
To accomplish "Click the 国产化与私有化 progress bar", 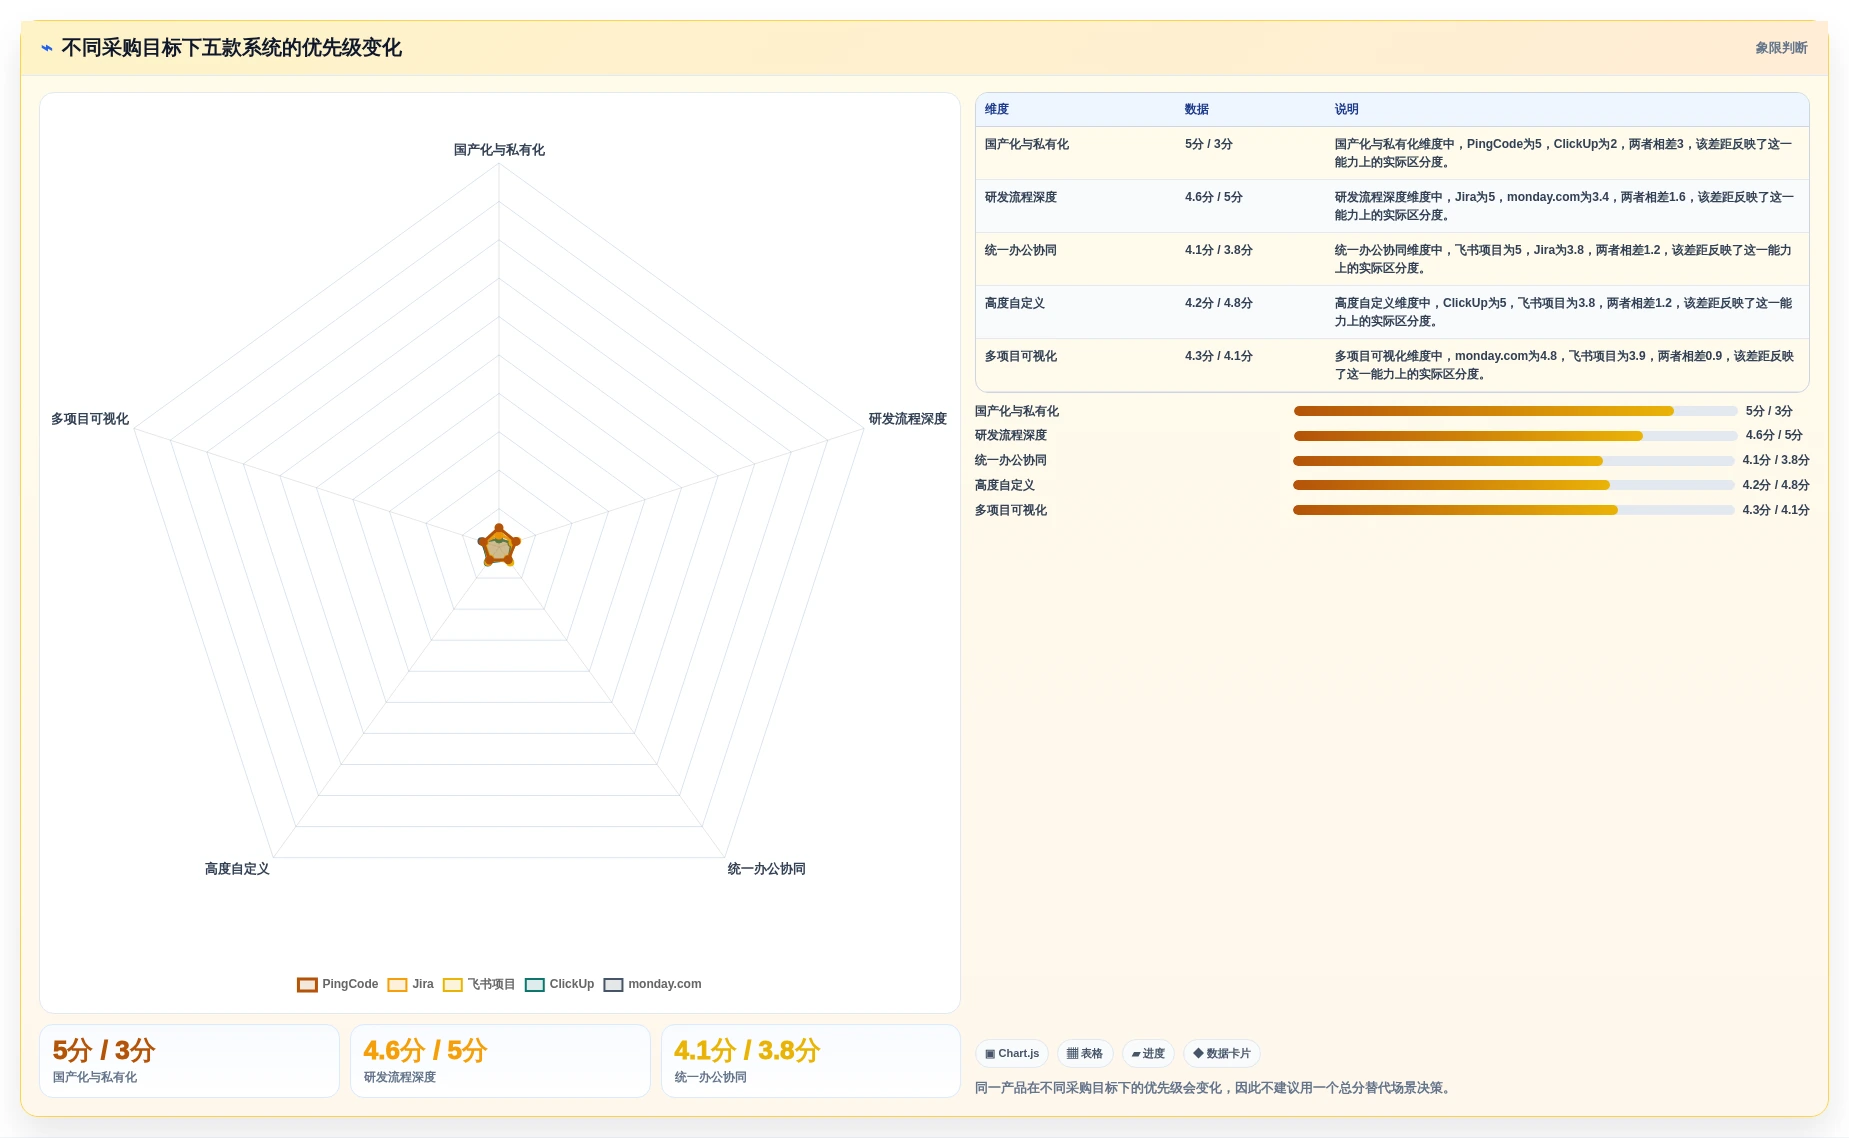I will point(1515,411).
